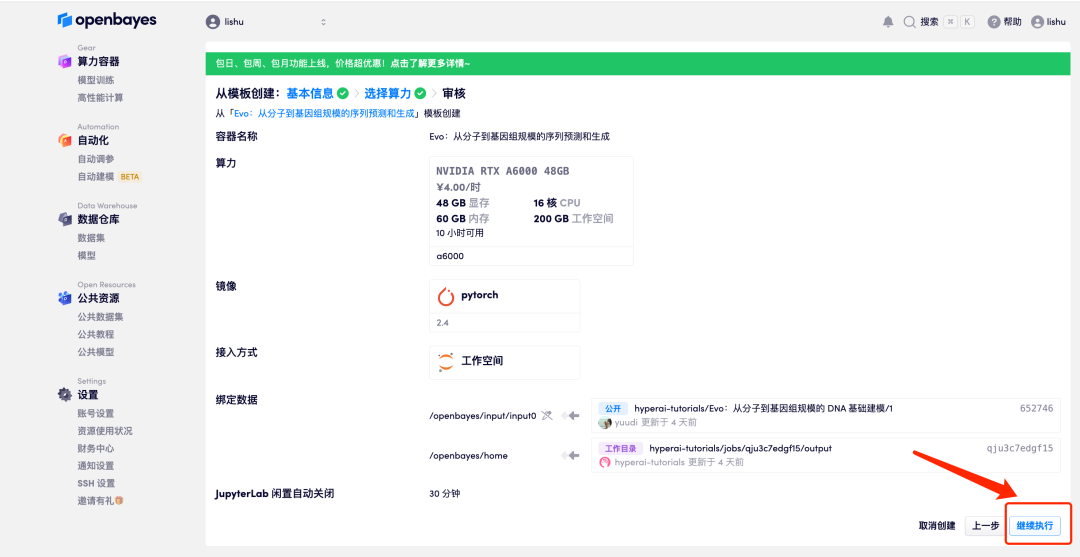
Task: Click the 上一步 button
Action: [x=985, y=525]
